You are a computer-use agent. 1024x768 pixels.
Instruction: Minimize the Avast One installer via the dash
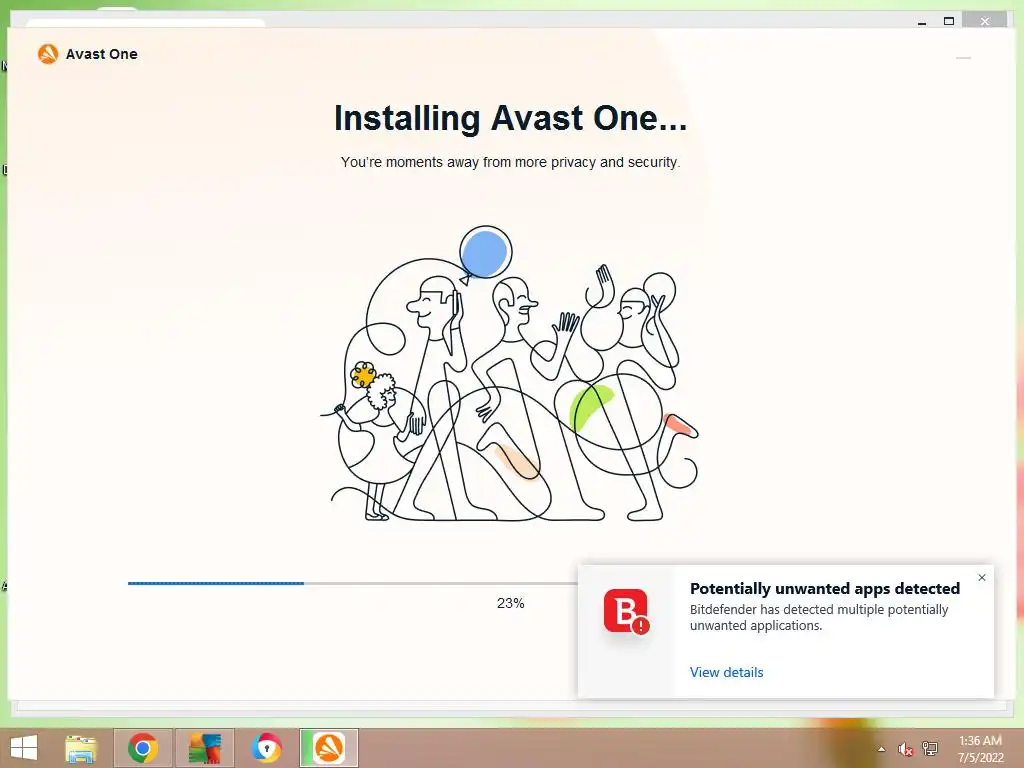click(x=963, y=58)
